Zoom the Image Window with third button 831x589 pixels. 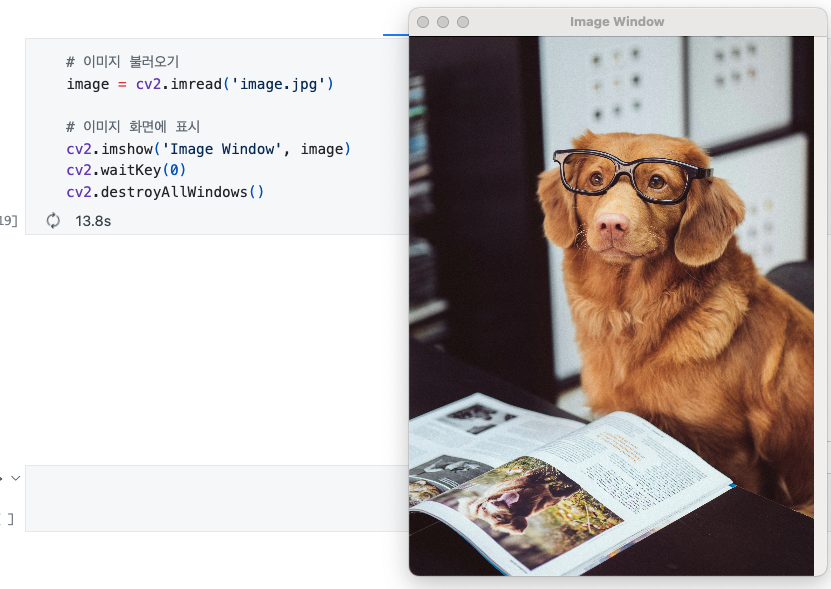click(463, 22)
